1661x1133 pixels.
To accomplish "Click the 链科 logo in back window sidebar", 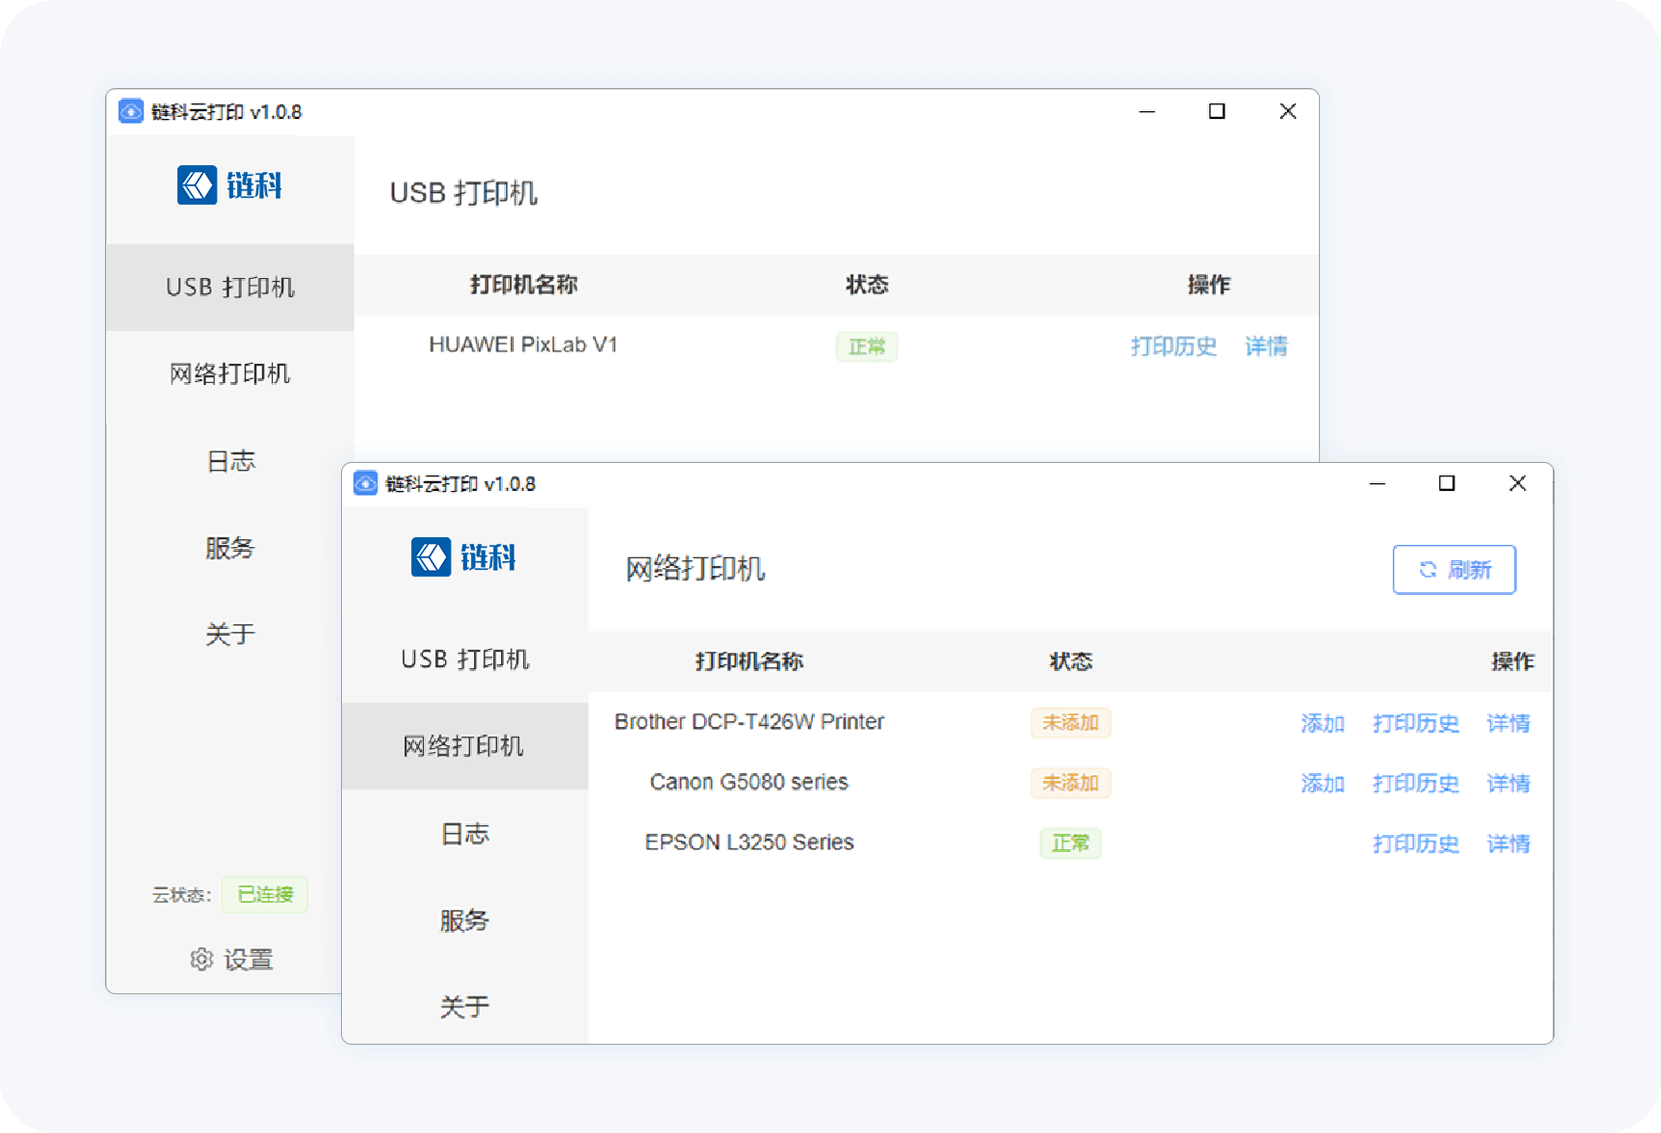I will click(230, 185).
